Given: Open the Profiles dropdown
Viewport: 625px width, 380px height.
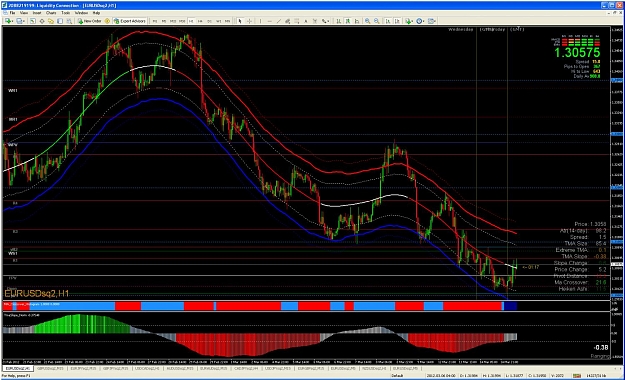Looking at the screenshot, I should [20, 21].
